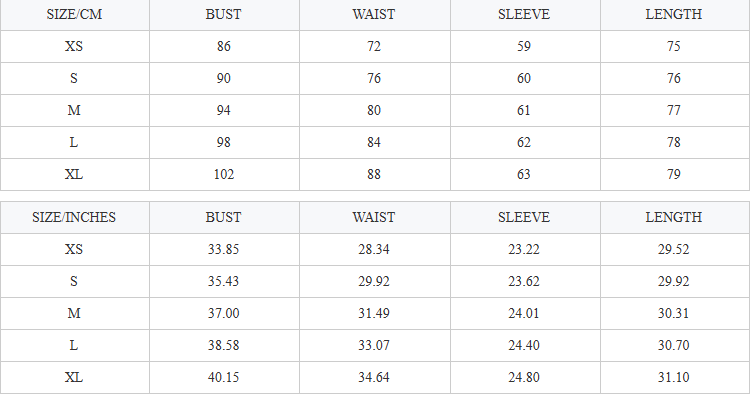This screenshot has width=750, height=394.
Task: Click the SIZE/INCHES header cell
Action: tap(74, 217)
